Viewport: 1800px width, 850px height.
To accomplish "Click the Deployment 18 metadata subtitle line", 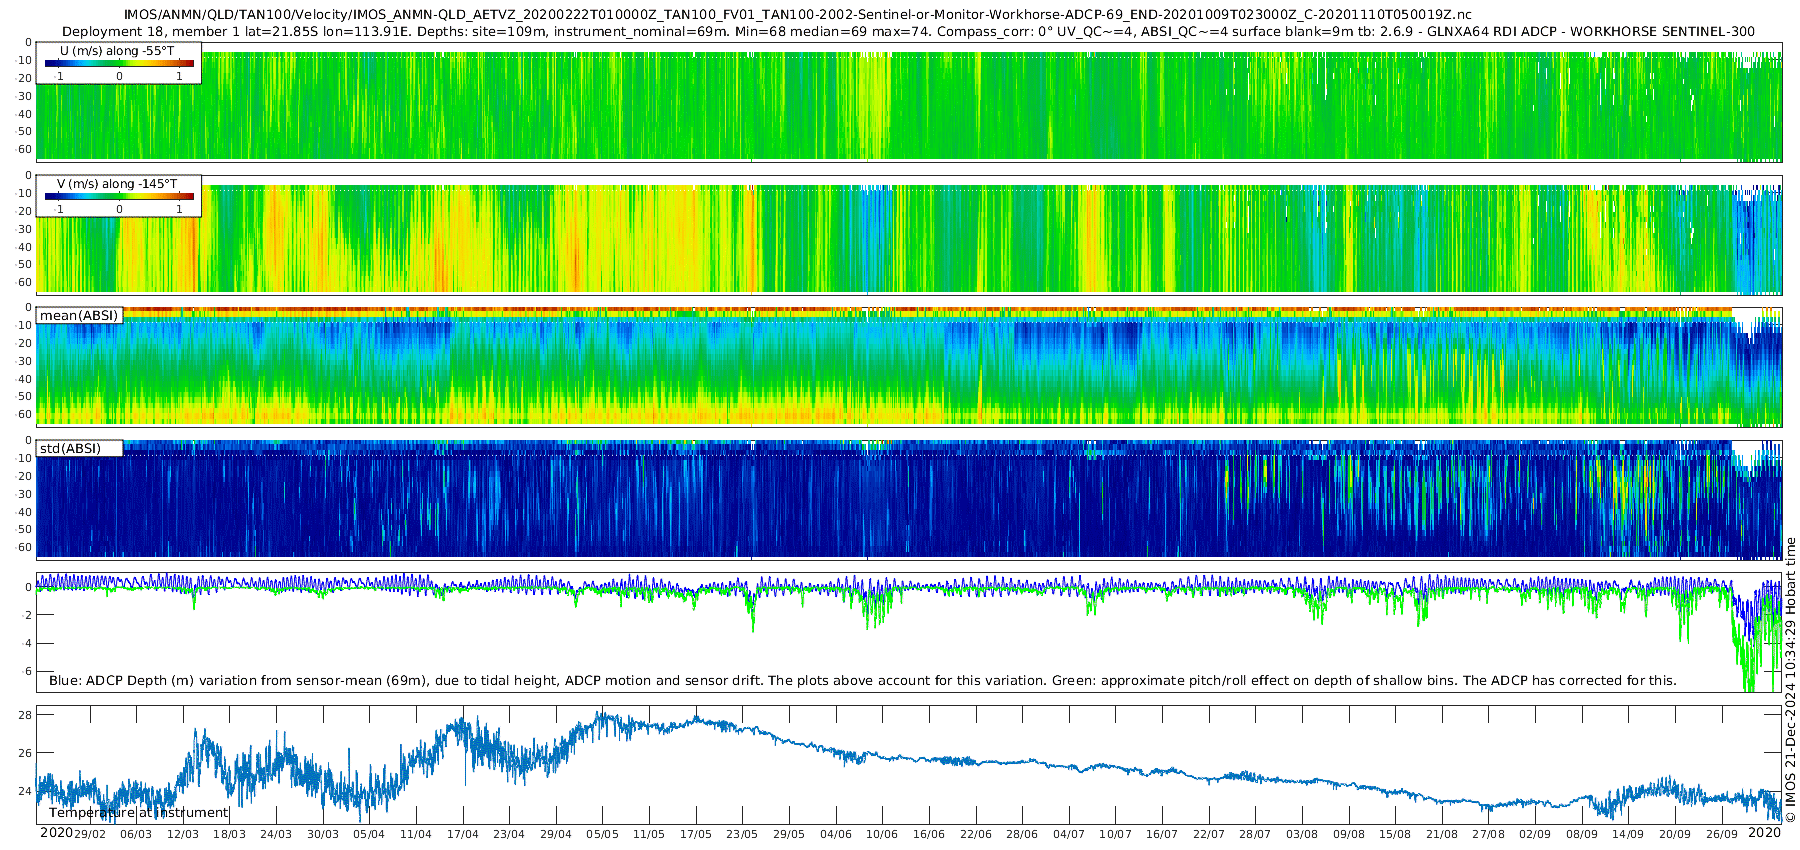I will (908, 31).
